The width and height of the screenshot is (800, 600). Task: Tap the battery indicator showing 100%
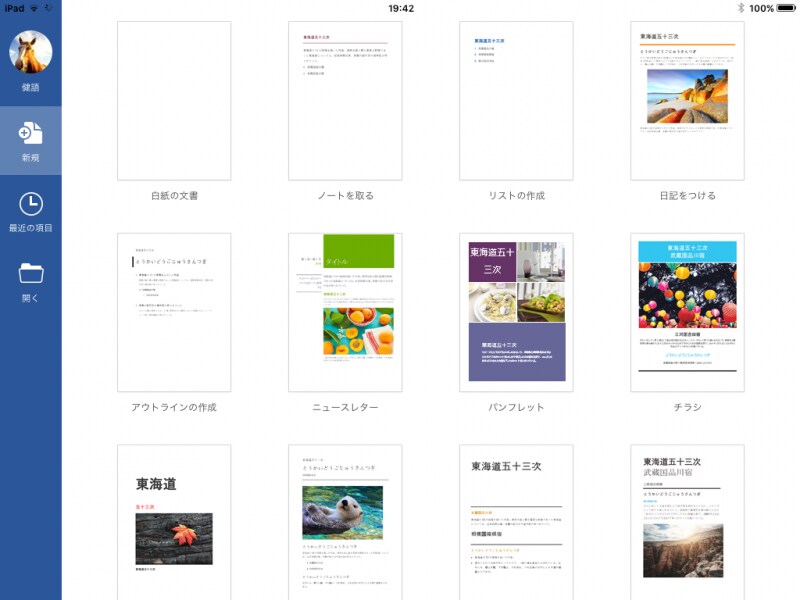770,8
